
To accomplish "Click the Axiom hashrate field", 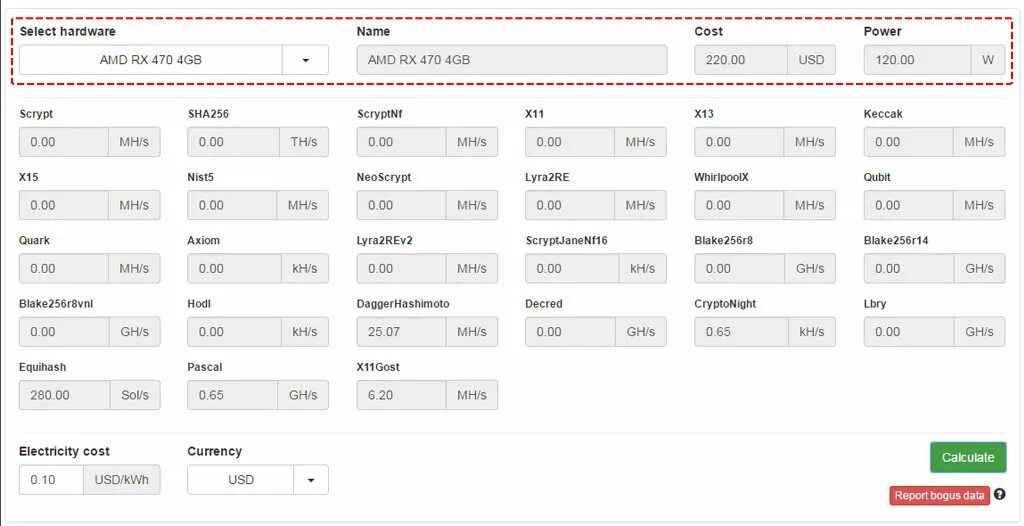I will point(234,269).
